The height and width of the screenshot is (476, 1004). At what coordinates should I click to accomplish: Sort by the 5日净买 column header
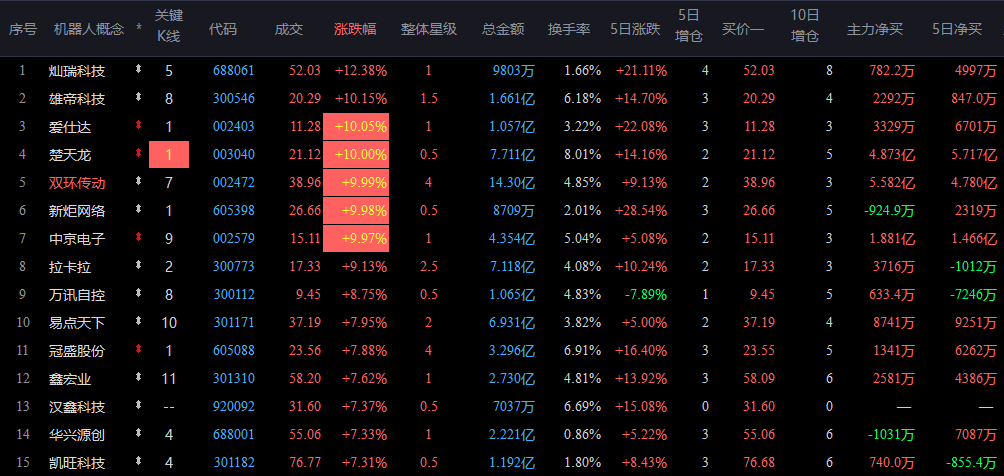tap(957, 29)
